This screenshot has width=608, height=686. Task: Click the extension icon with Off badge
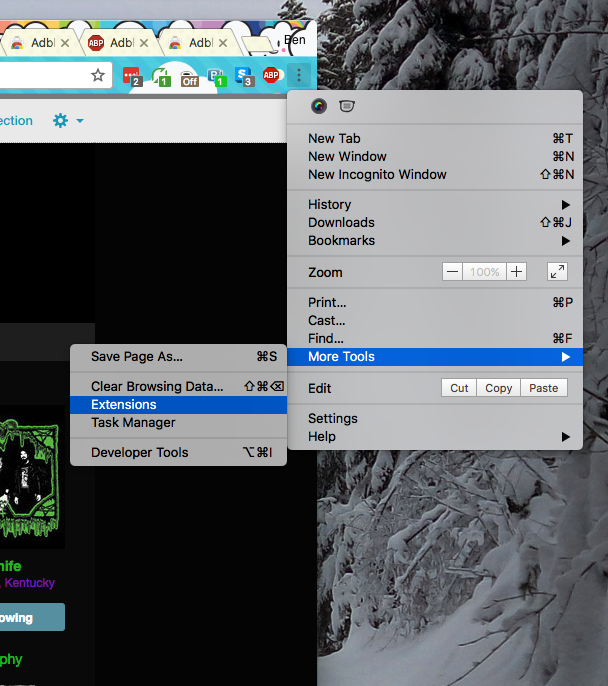[188, 76]
